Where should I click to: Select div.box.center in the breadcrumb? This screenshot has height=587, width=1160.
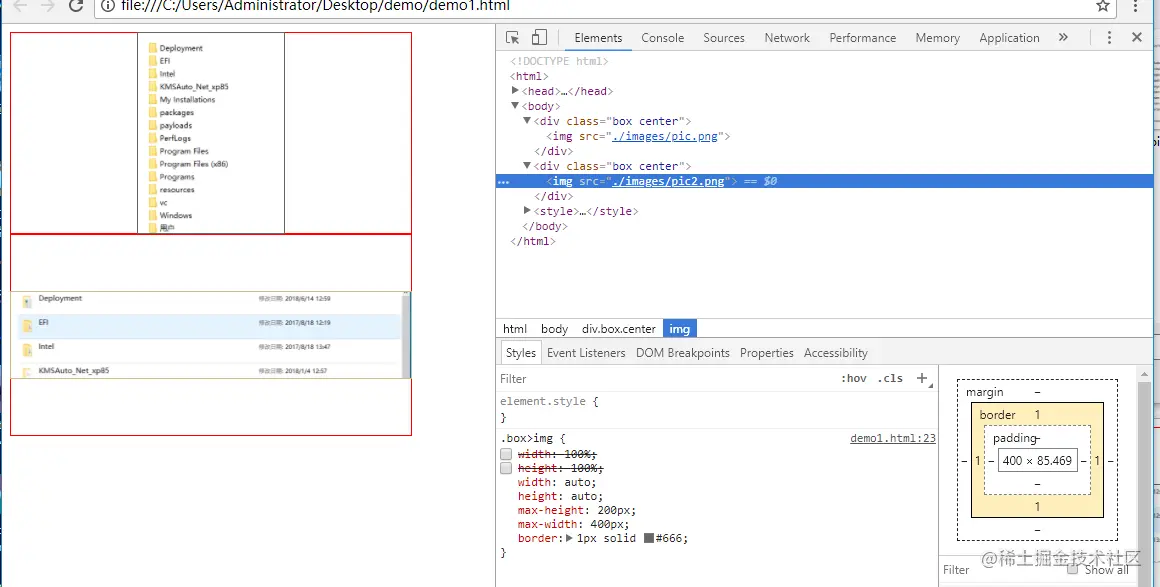(618, 329)
